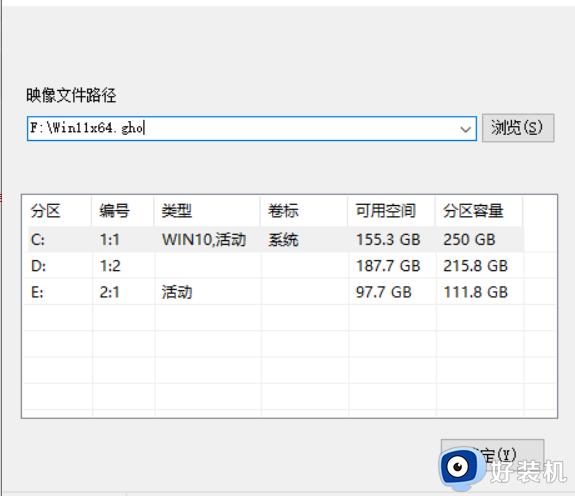
Task: Click the 活动 type cell in E: row
Action: (177, 292)
